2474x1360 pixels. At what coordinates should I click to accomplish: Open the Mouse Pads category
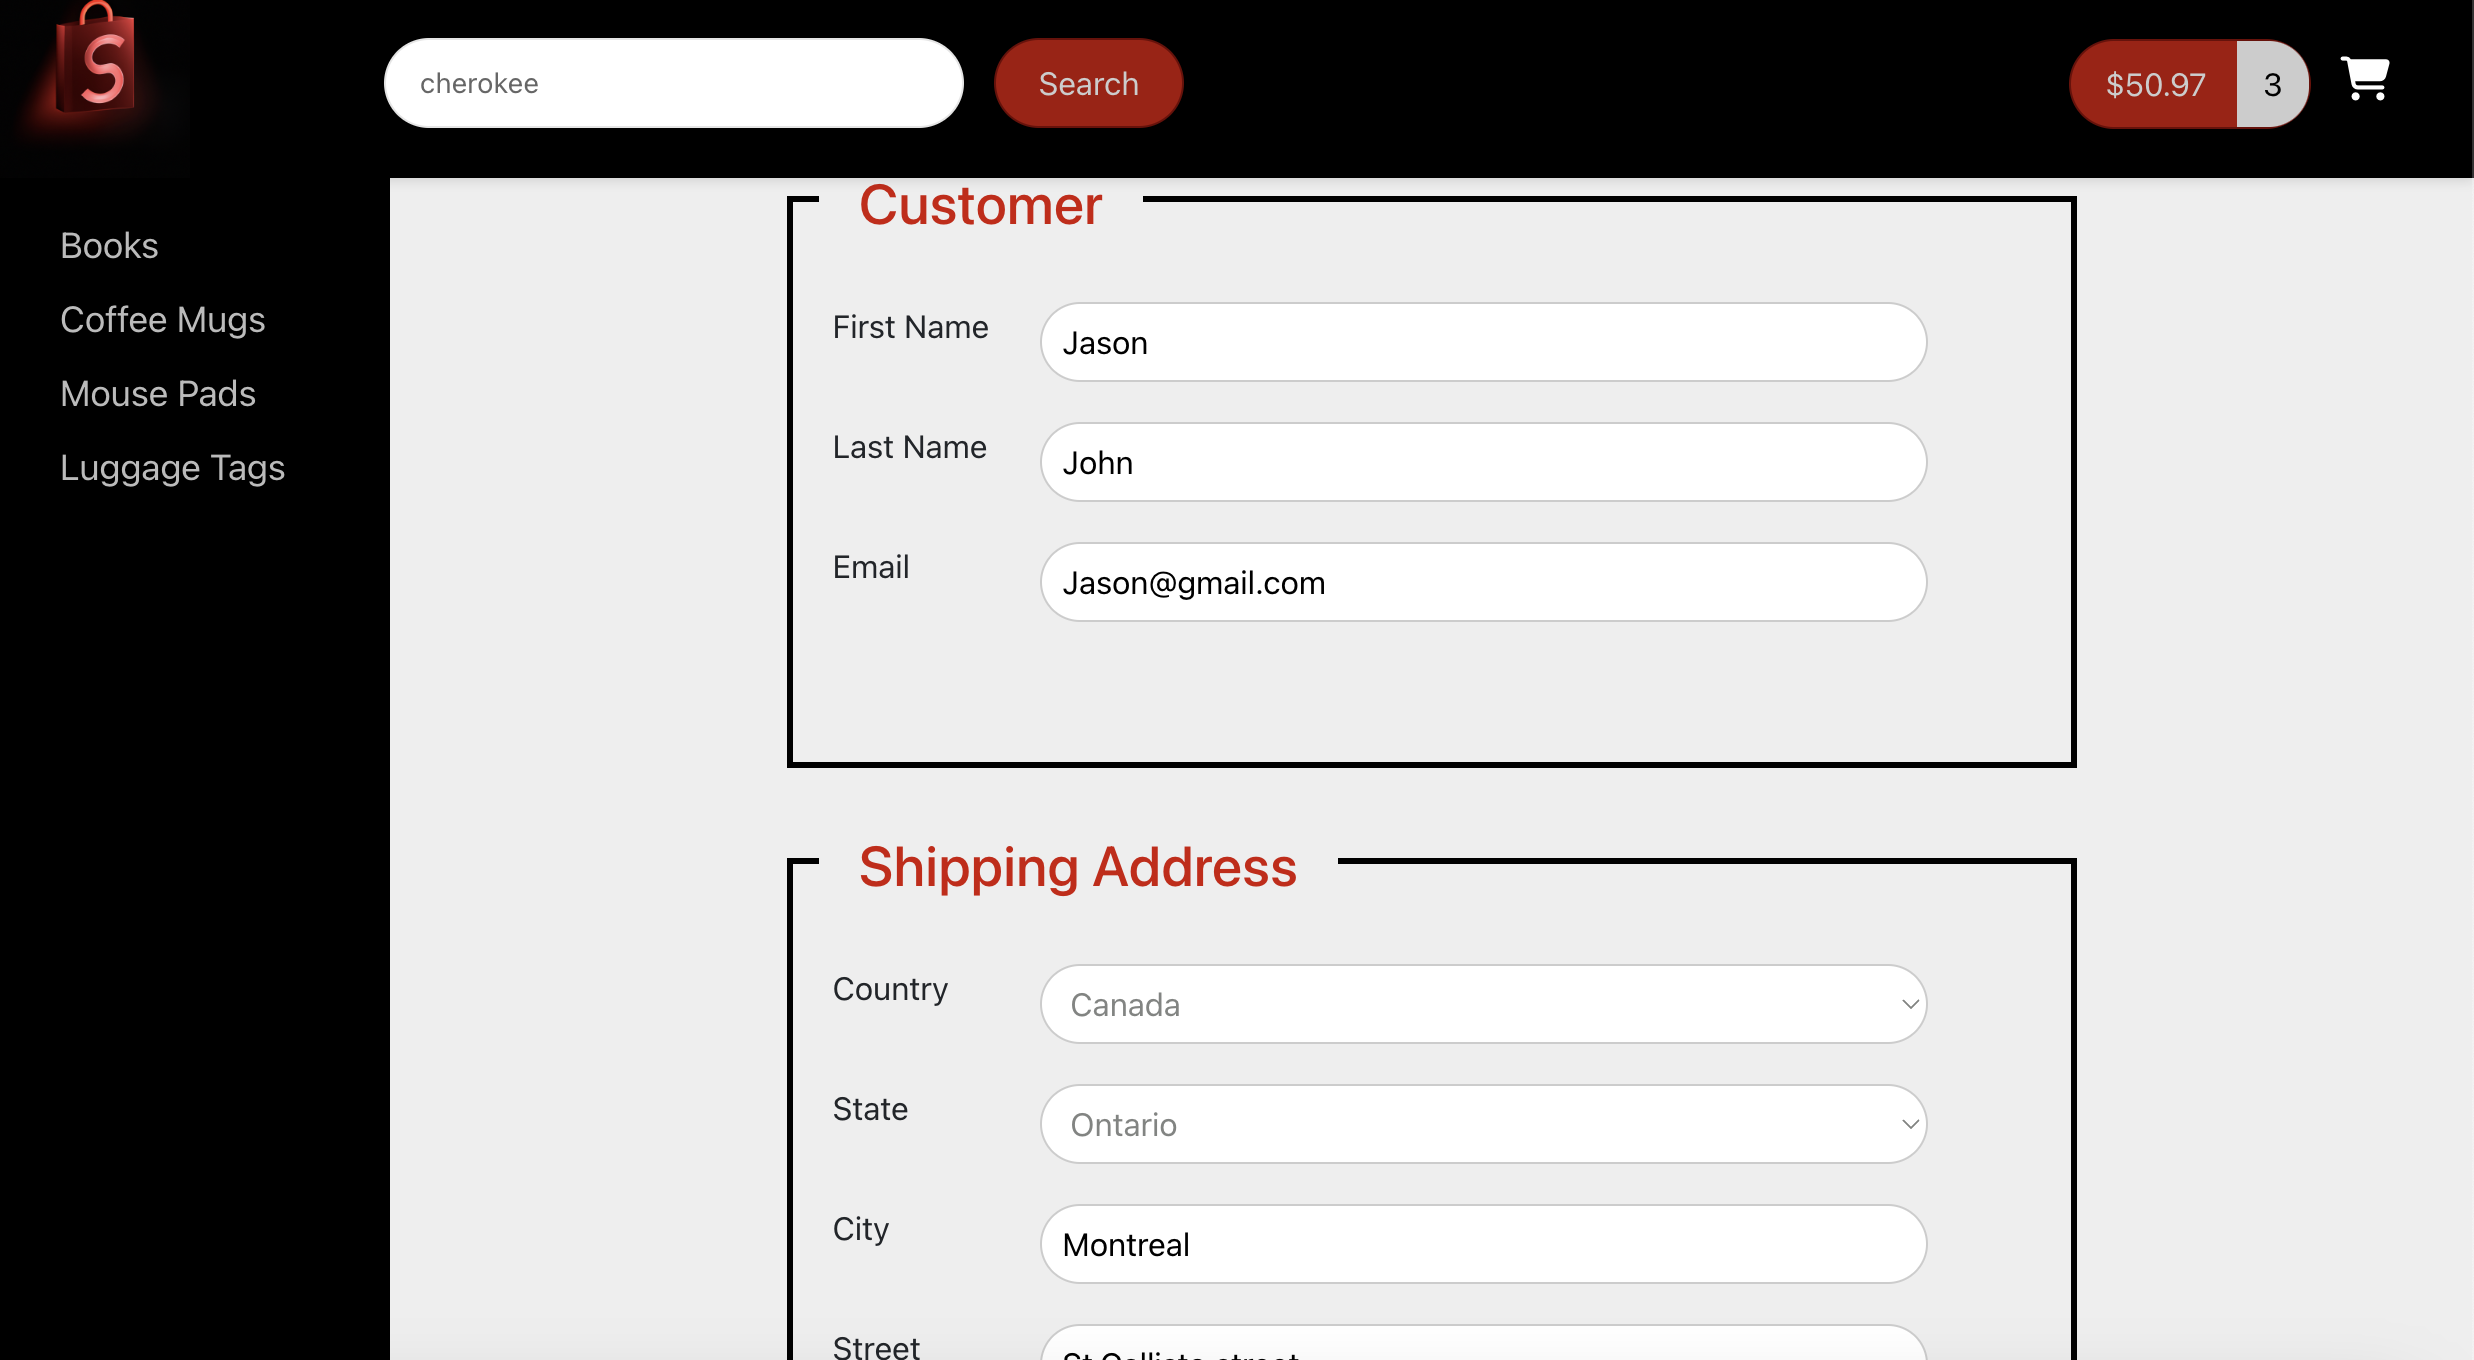pos(158,393)
